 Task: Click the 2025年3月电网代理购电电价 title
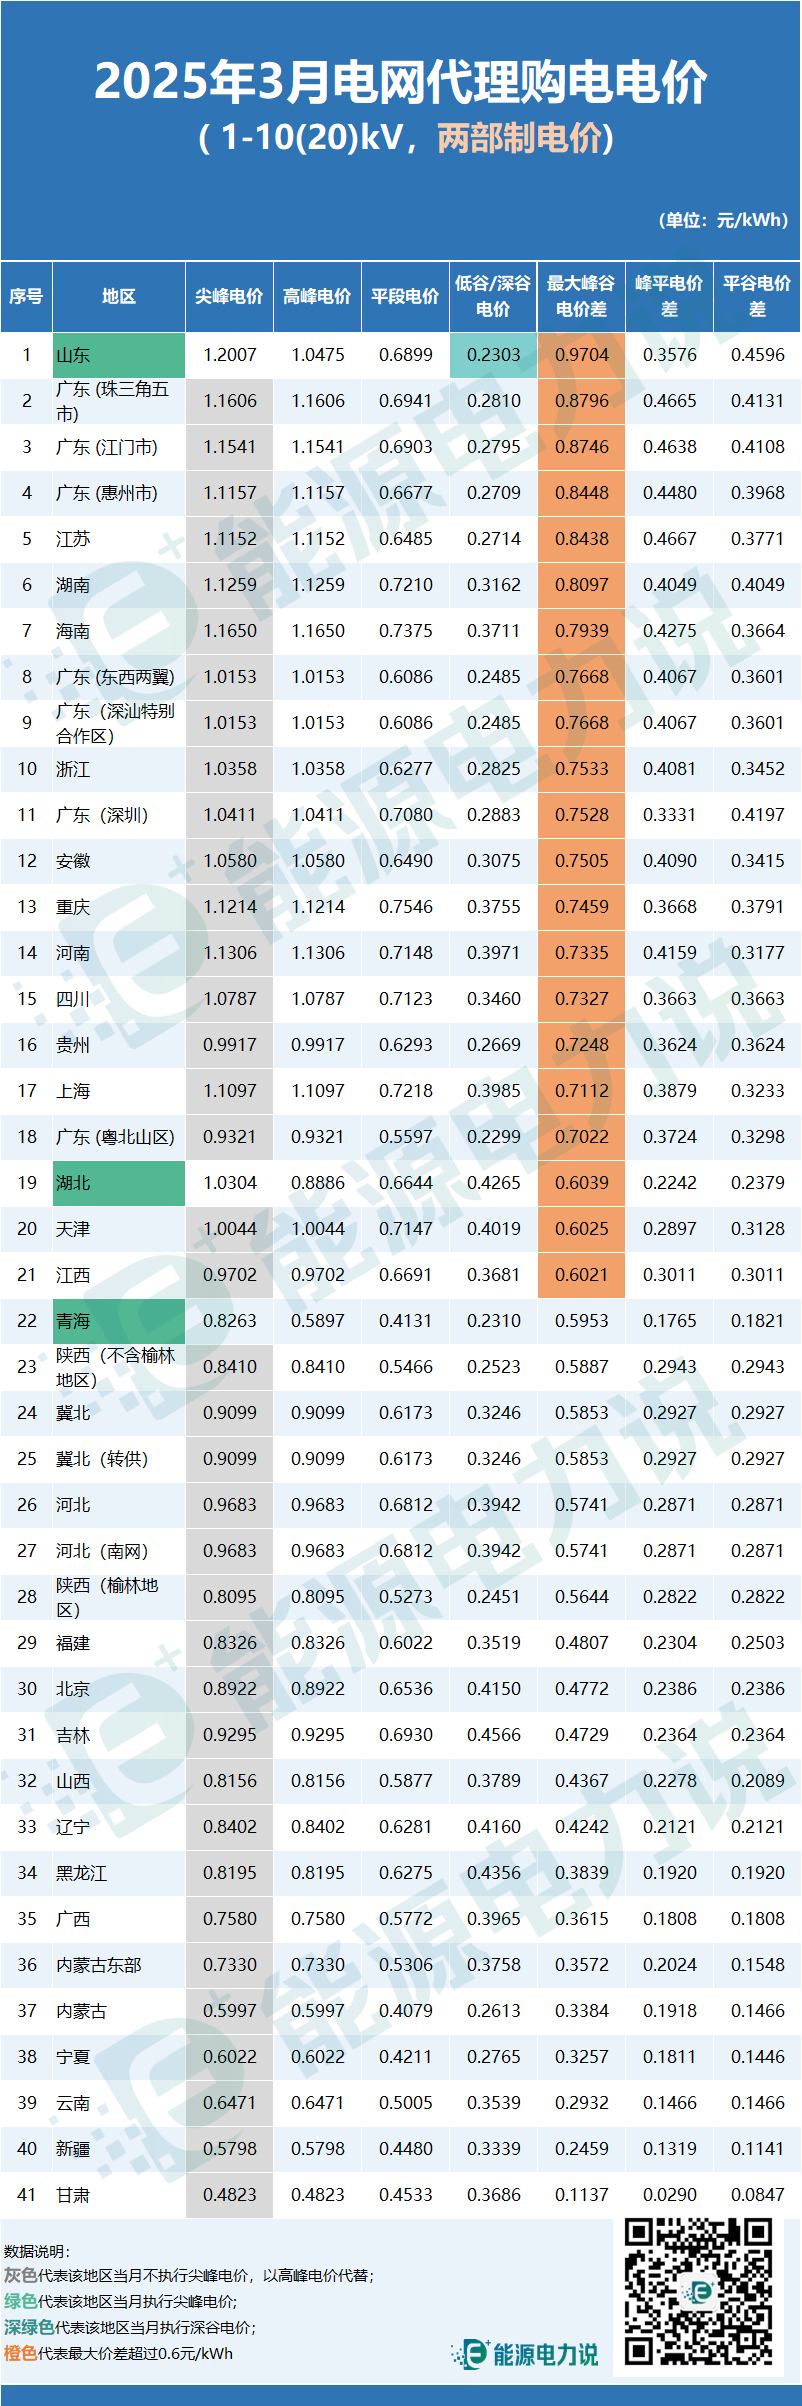401,82
